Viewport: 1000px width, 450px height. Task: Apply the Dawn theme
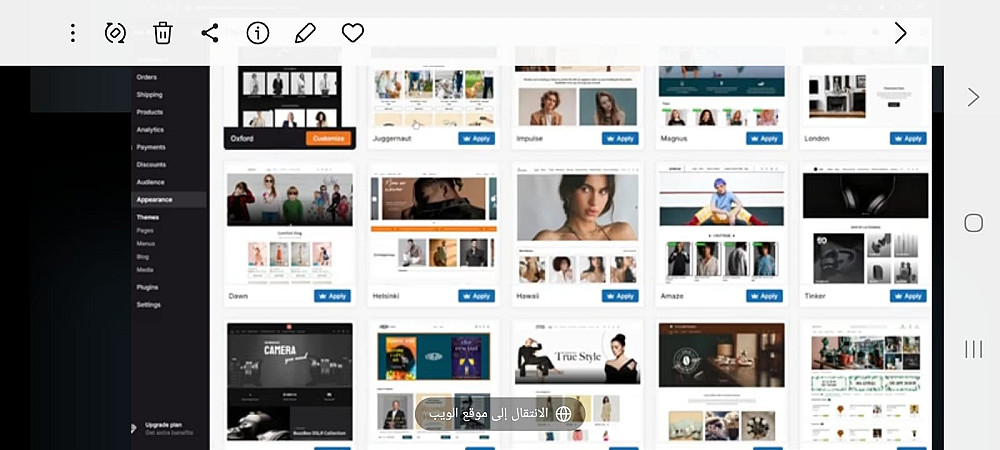pos(332,296)
